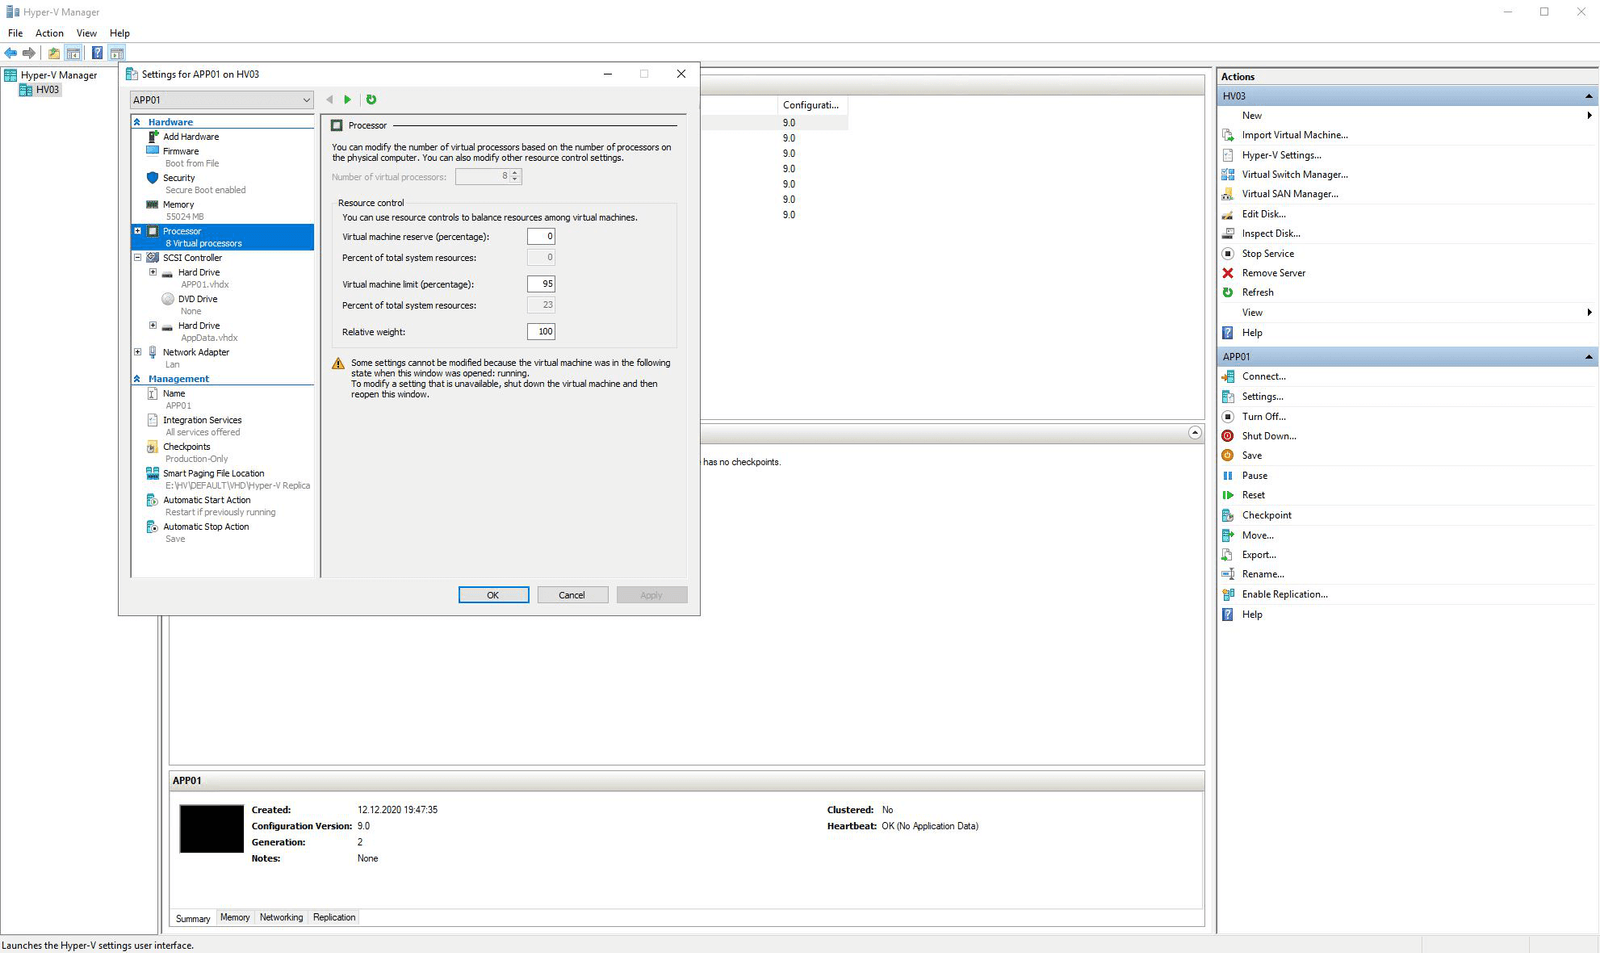Export the APP01 virtual machine
This screenshot has height=953, width=1600.
point(1259,554)
